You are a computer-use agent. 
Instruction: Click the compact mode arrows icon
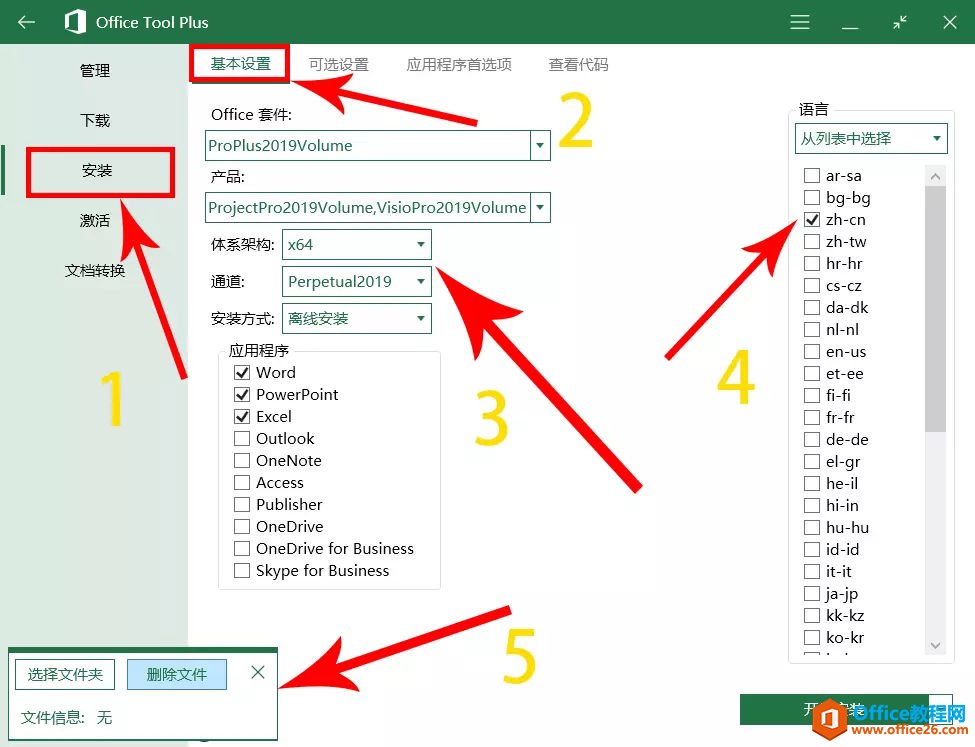point(900,22)
